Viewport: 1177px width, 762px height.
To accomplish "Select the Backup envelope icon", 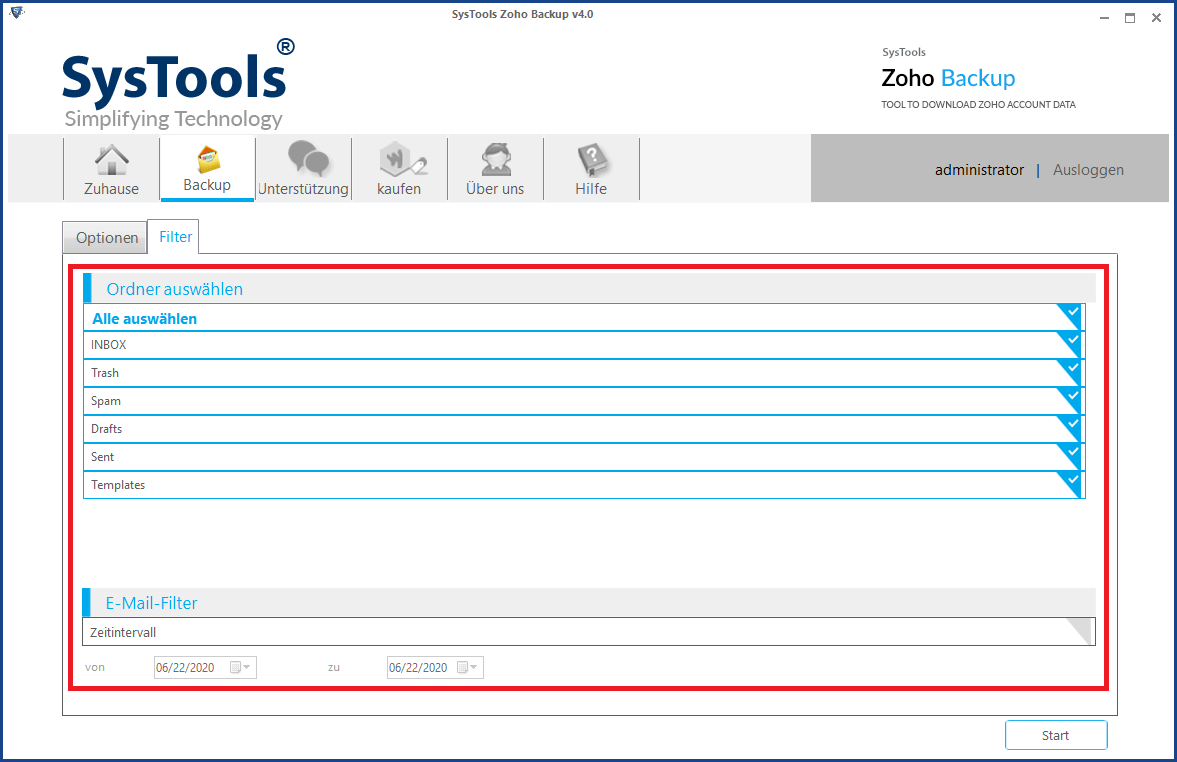I will [x=208, y=159].
